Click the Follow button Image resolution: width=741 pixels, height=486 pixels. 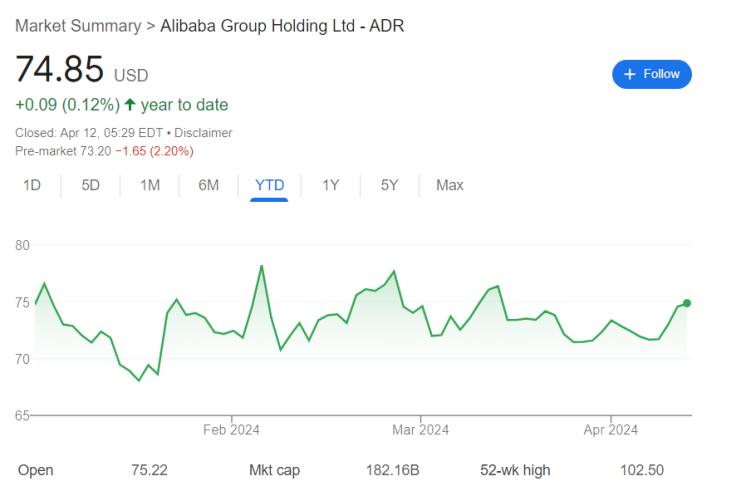coord(651,74)
